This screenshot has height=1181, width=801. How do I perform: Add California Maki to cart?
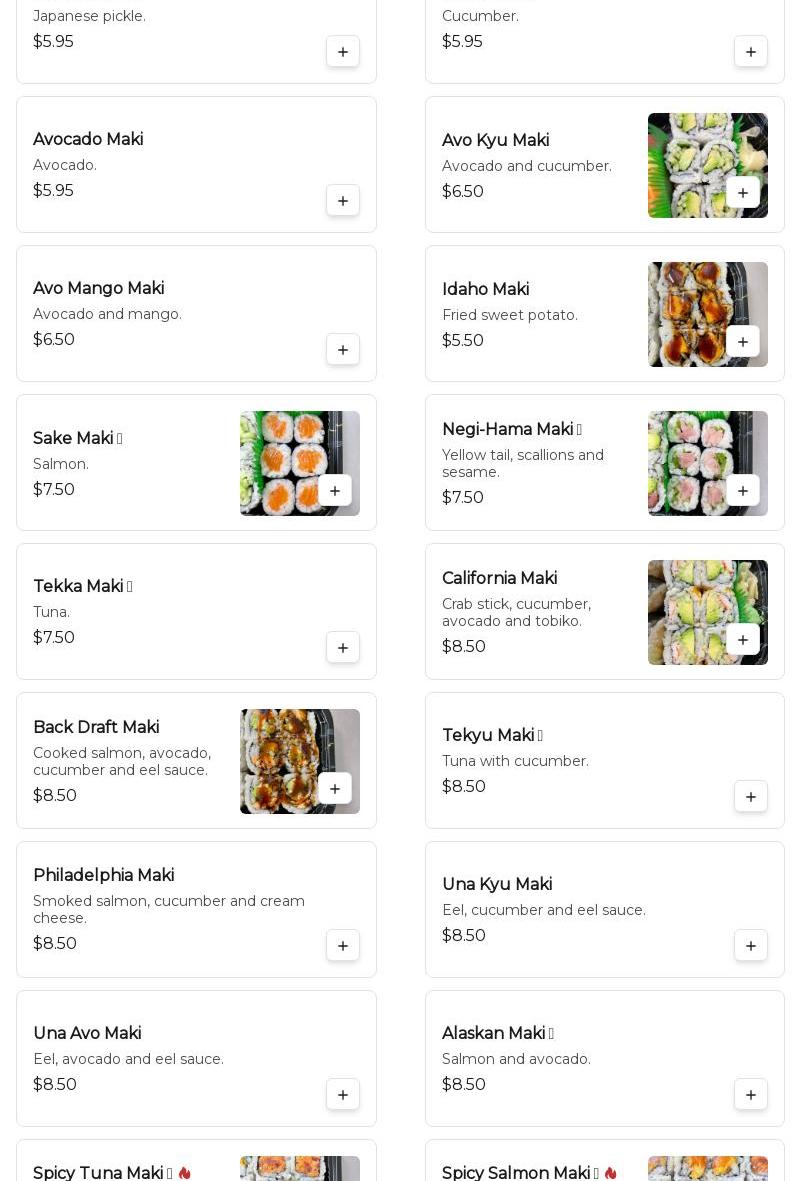pyautogui.click(x=743, y=640)
